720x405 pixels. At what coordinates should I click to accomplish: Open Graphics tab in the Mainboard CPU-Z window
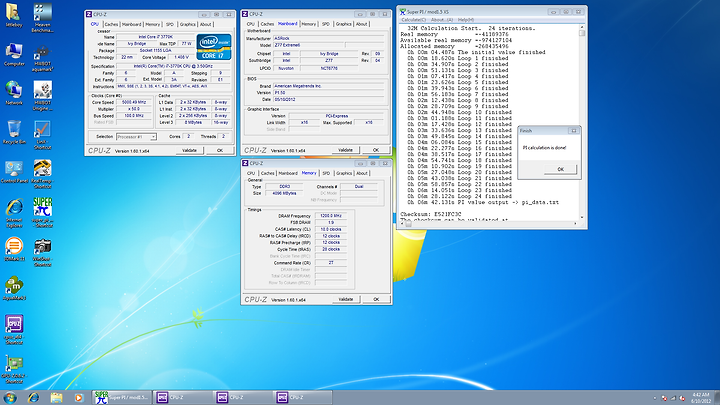pos(343,24)
